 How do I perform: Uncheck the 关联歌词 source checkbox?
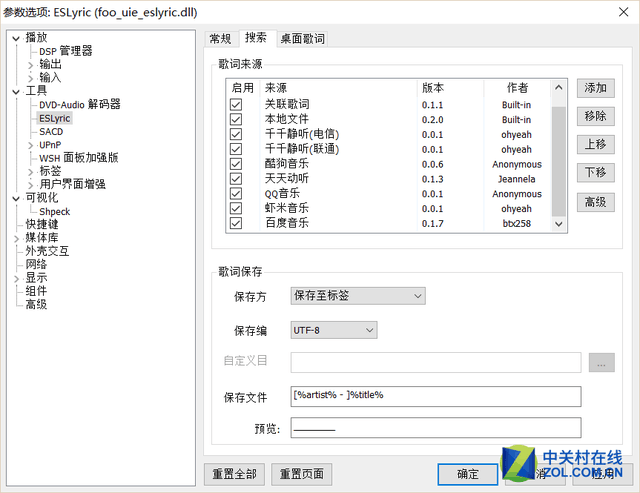236,104
